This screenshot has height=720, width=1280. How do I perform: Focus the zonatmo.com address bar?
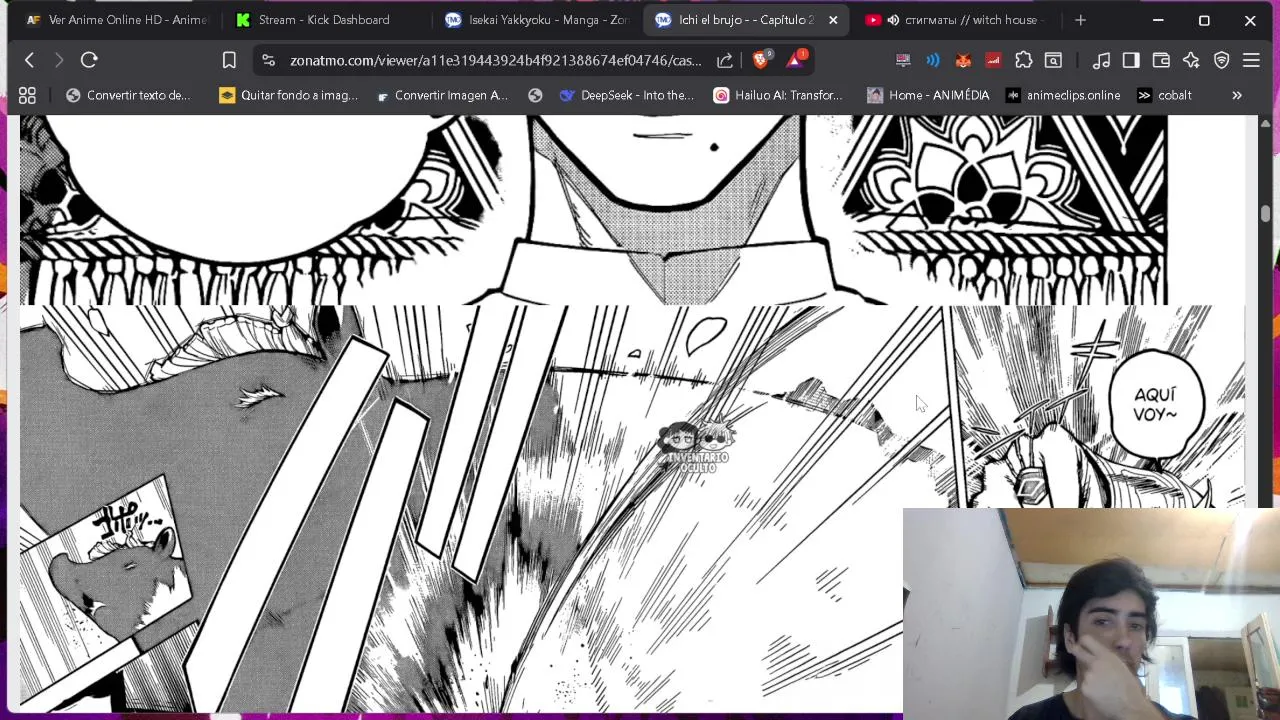(496, 60)
